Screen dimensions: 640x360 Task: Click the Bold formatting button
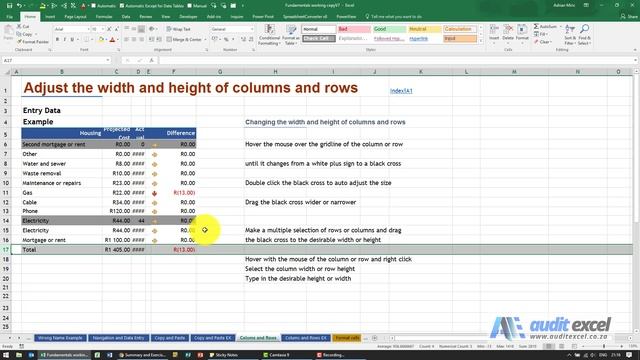[57, 40]
